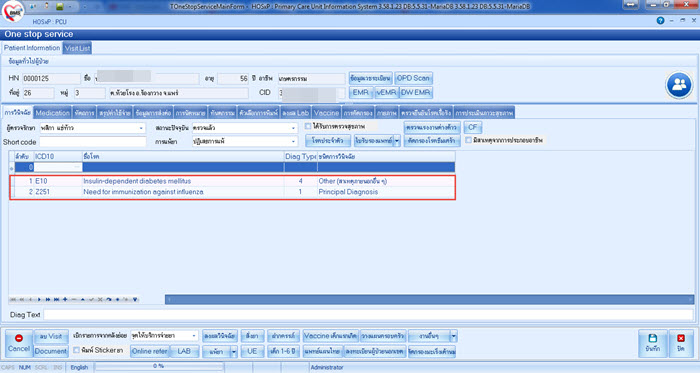Open the help question mark icon

(x=660, y=21)
